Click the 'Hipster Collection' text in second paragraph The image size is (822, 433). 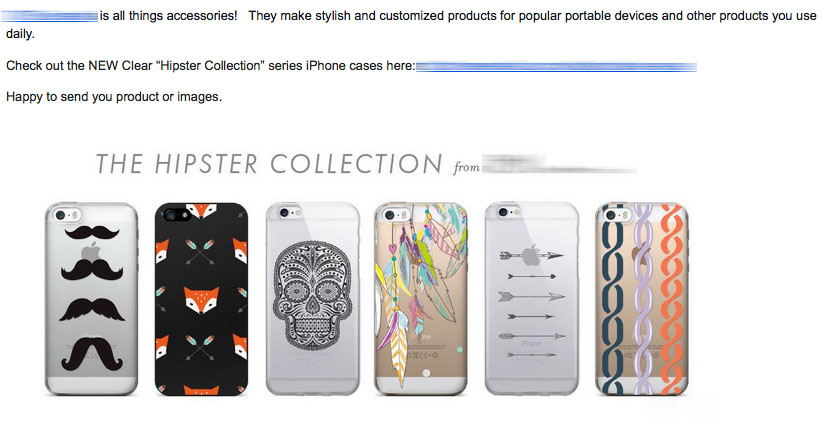pos(210,66)
